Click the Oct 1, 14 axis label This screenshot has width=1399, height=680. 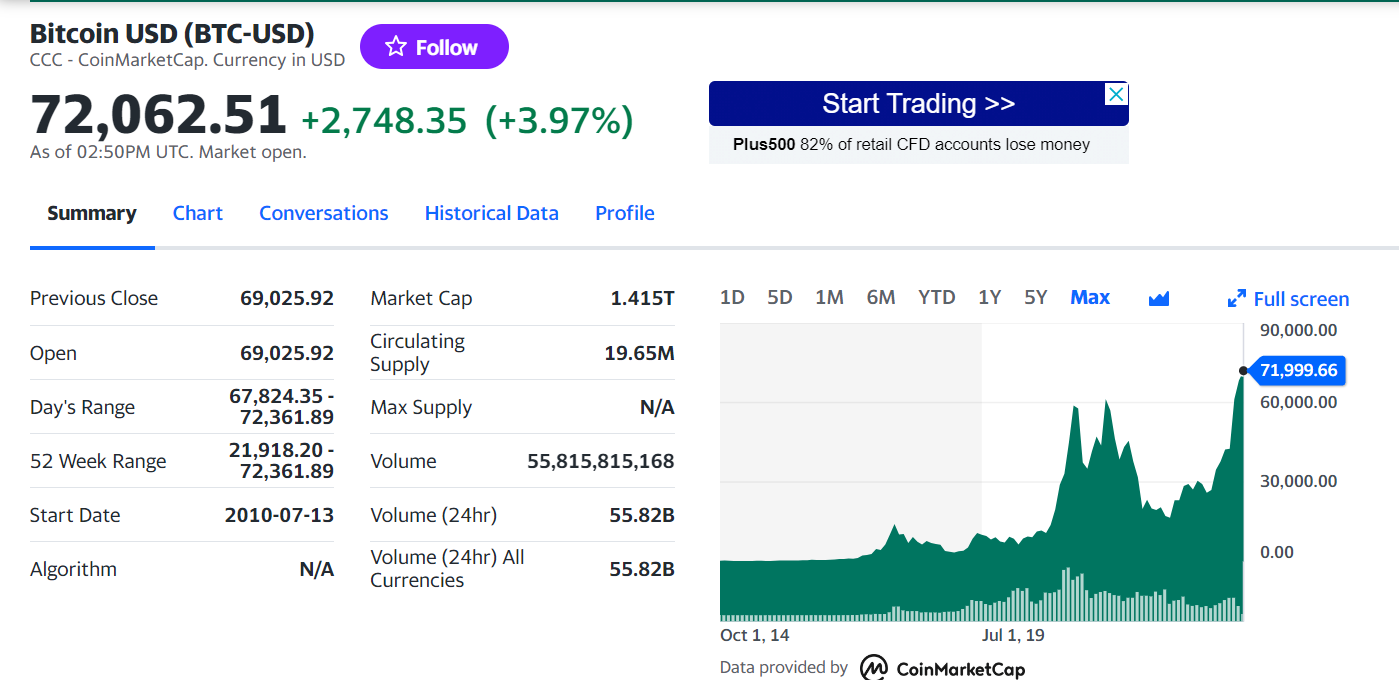point(754,635)
